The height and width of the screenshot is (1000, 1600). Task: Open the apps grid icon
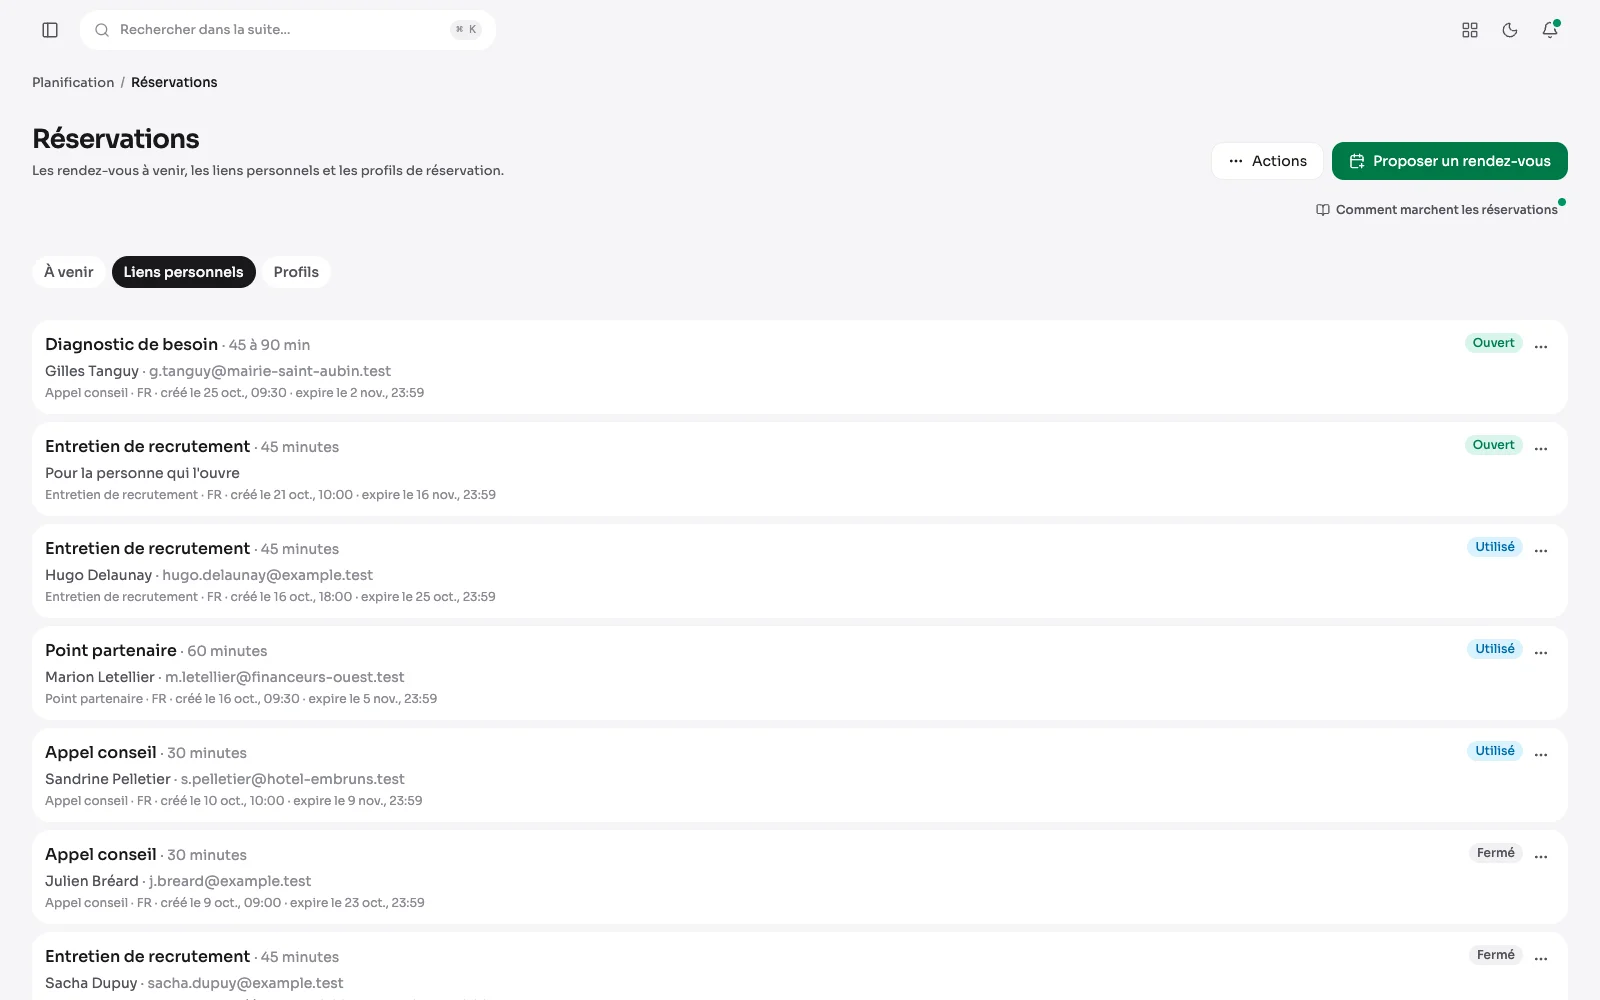[1470, 30]
